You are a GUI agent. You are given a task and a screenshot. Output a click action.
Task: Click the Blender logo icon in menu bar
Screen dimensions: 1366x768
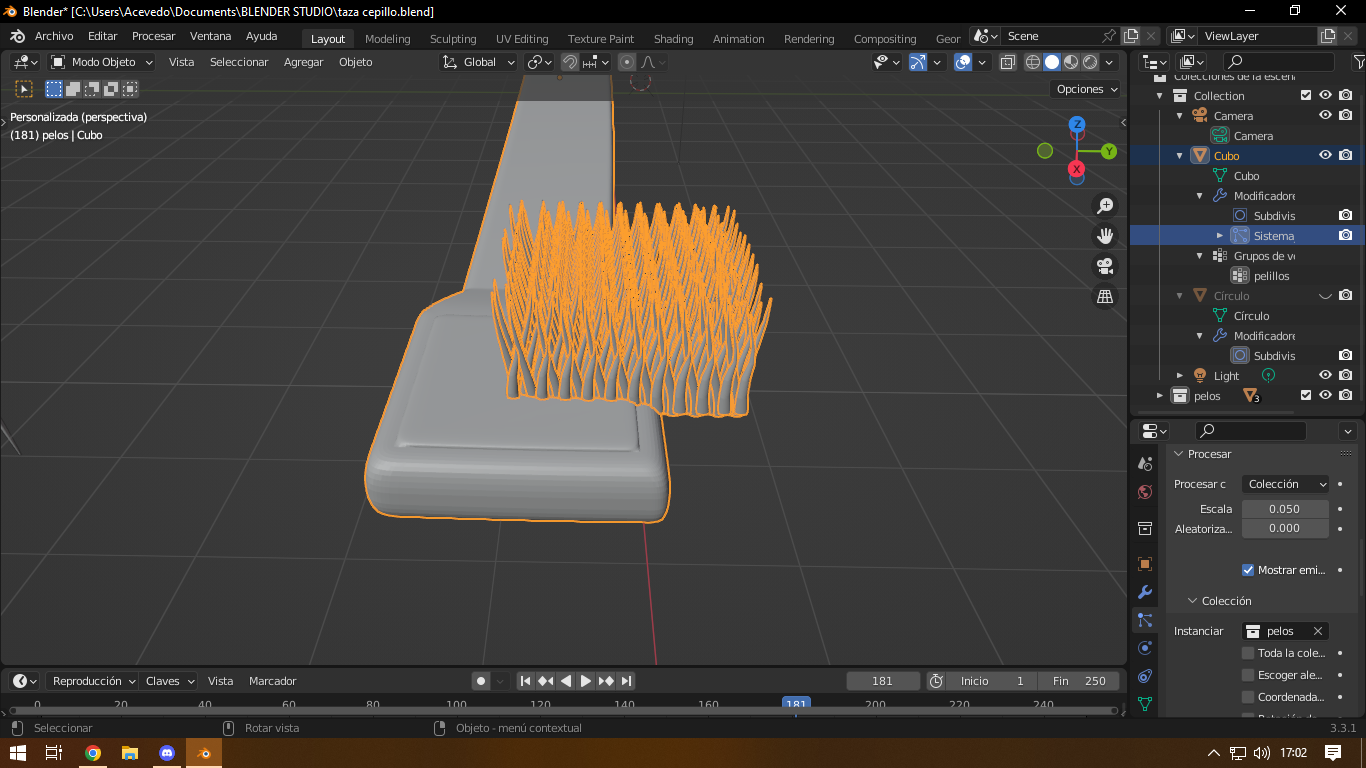click(x=17, y=36)
